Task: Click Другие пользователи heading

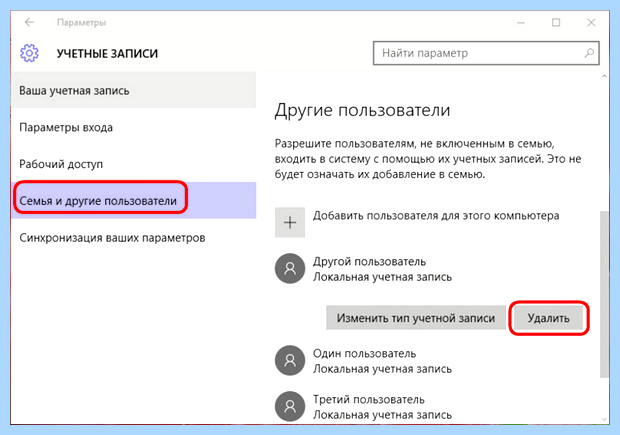Action: 362,110
